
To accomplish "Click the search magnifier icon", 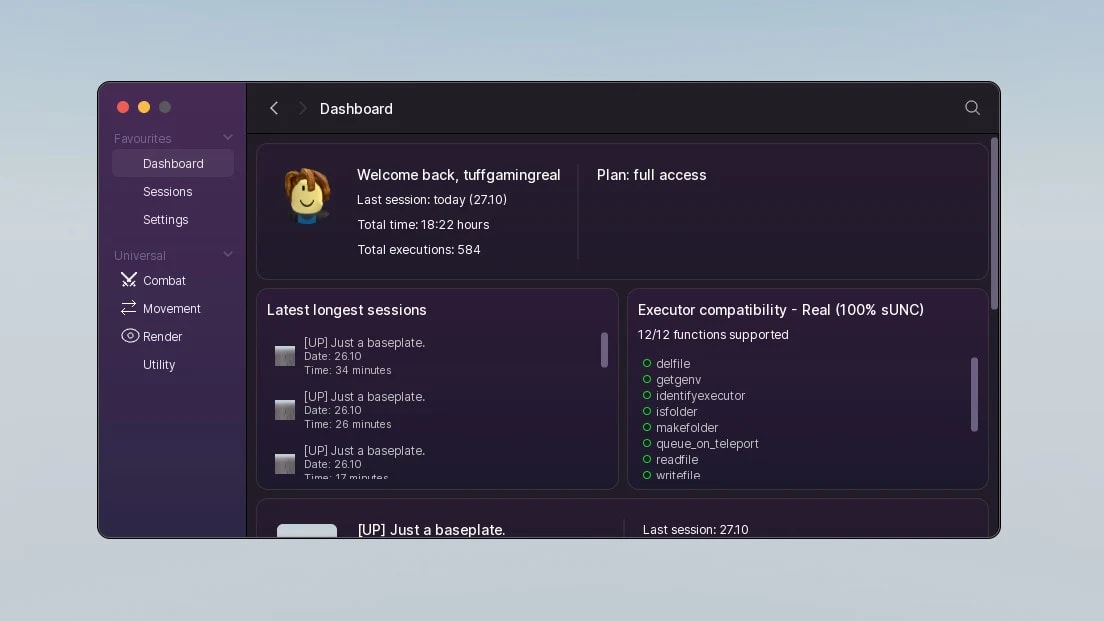I will (972, 108).
